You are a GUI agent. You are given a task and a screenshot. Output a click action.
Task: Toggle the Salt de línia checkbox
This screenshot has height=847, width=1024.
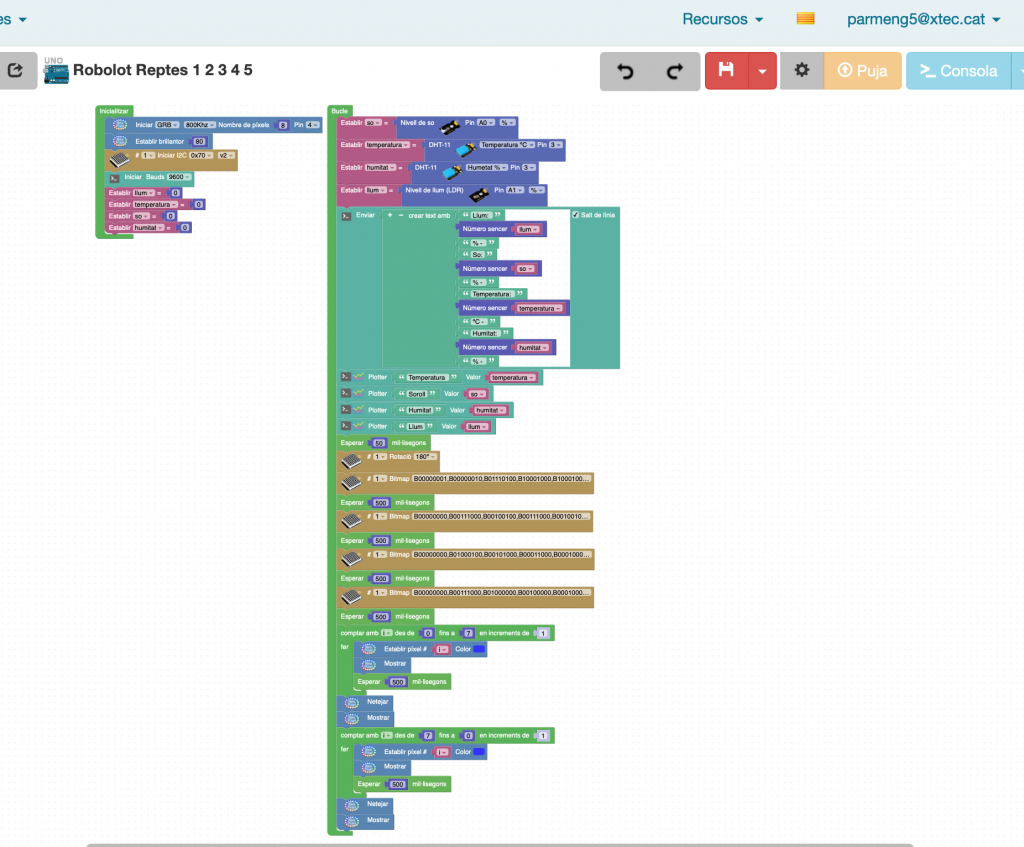[576, 215]
